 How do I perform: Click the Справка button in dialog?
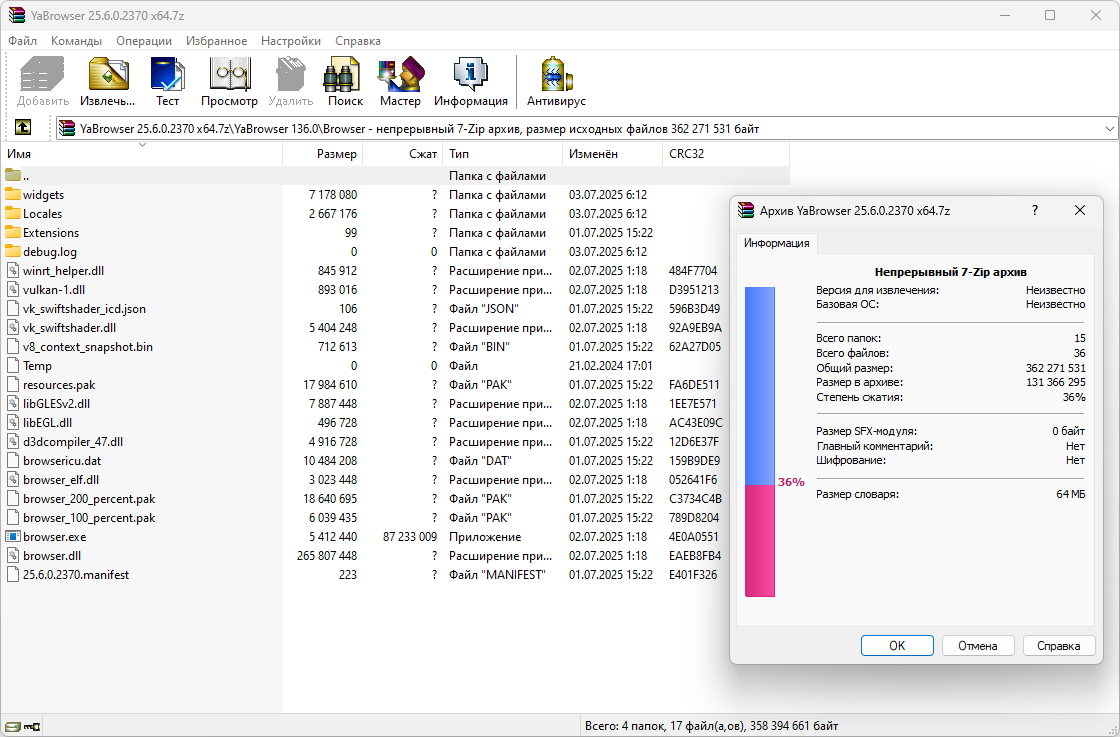(1059, 646)
